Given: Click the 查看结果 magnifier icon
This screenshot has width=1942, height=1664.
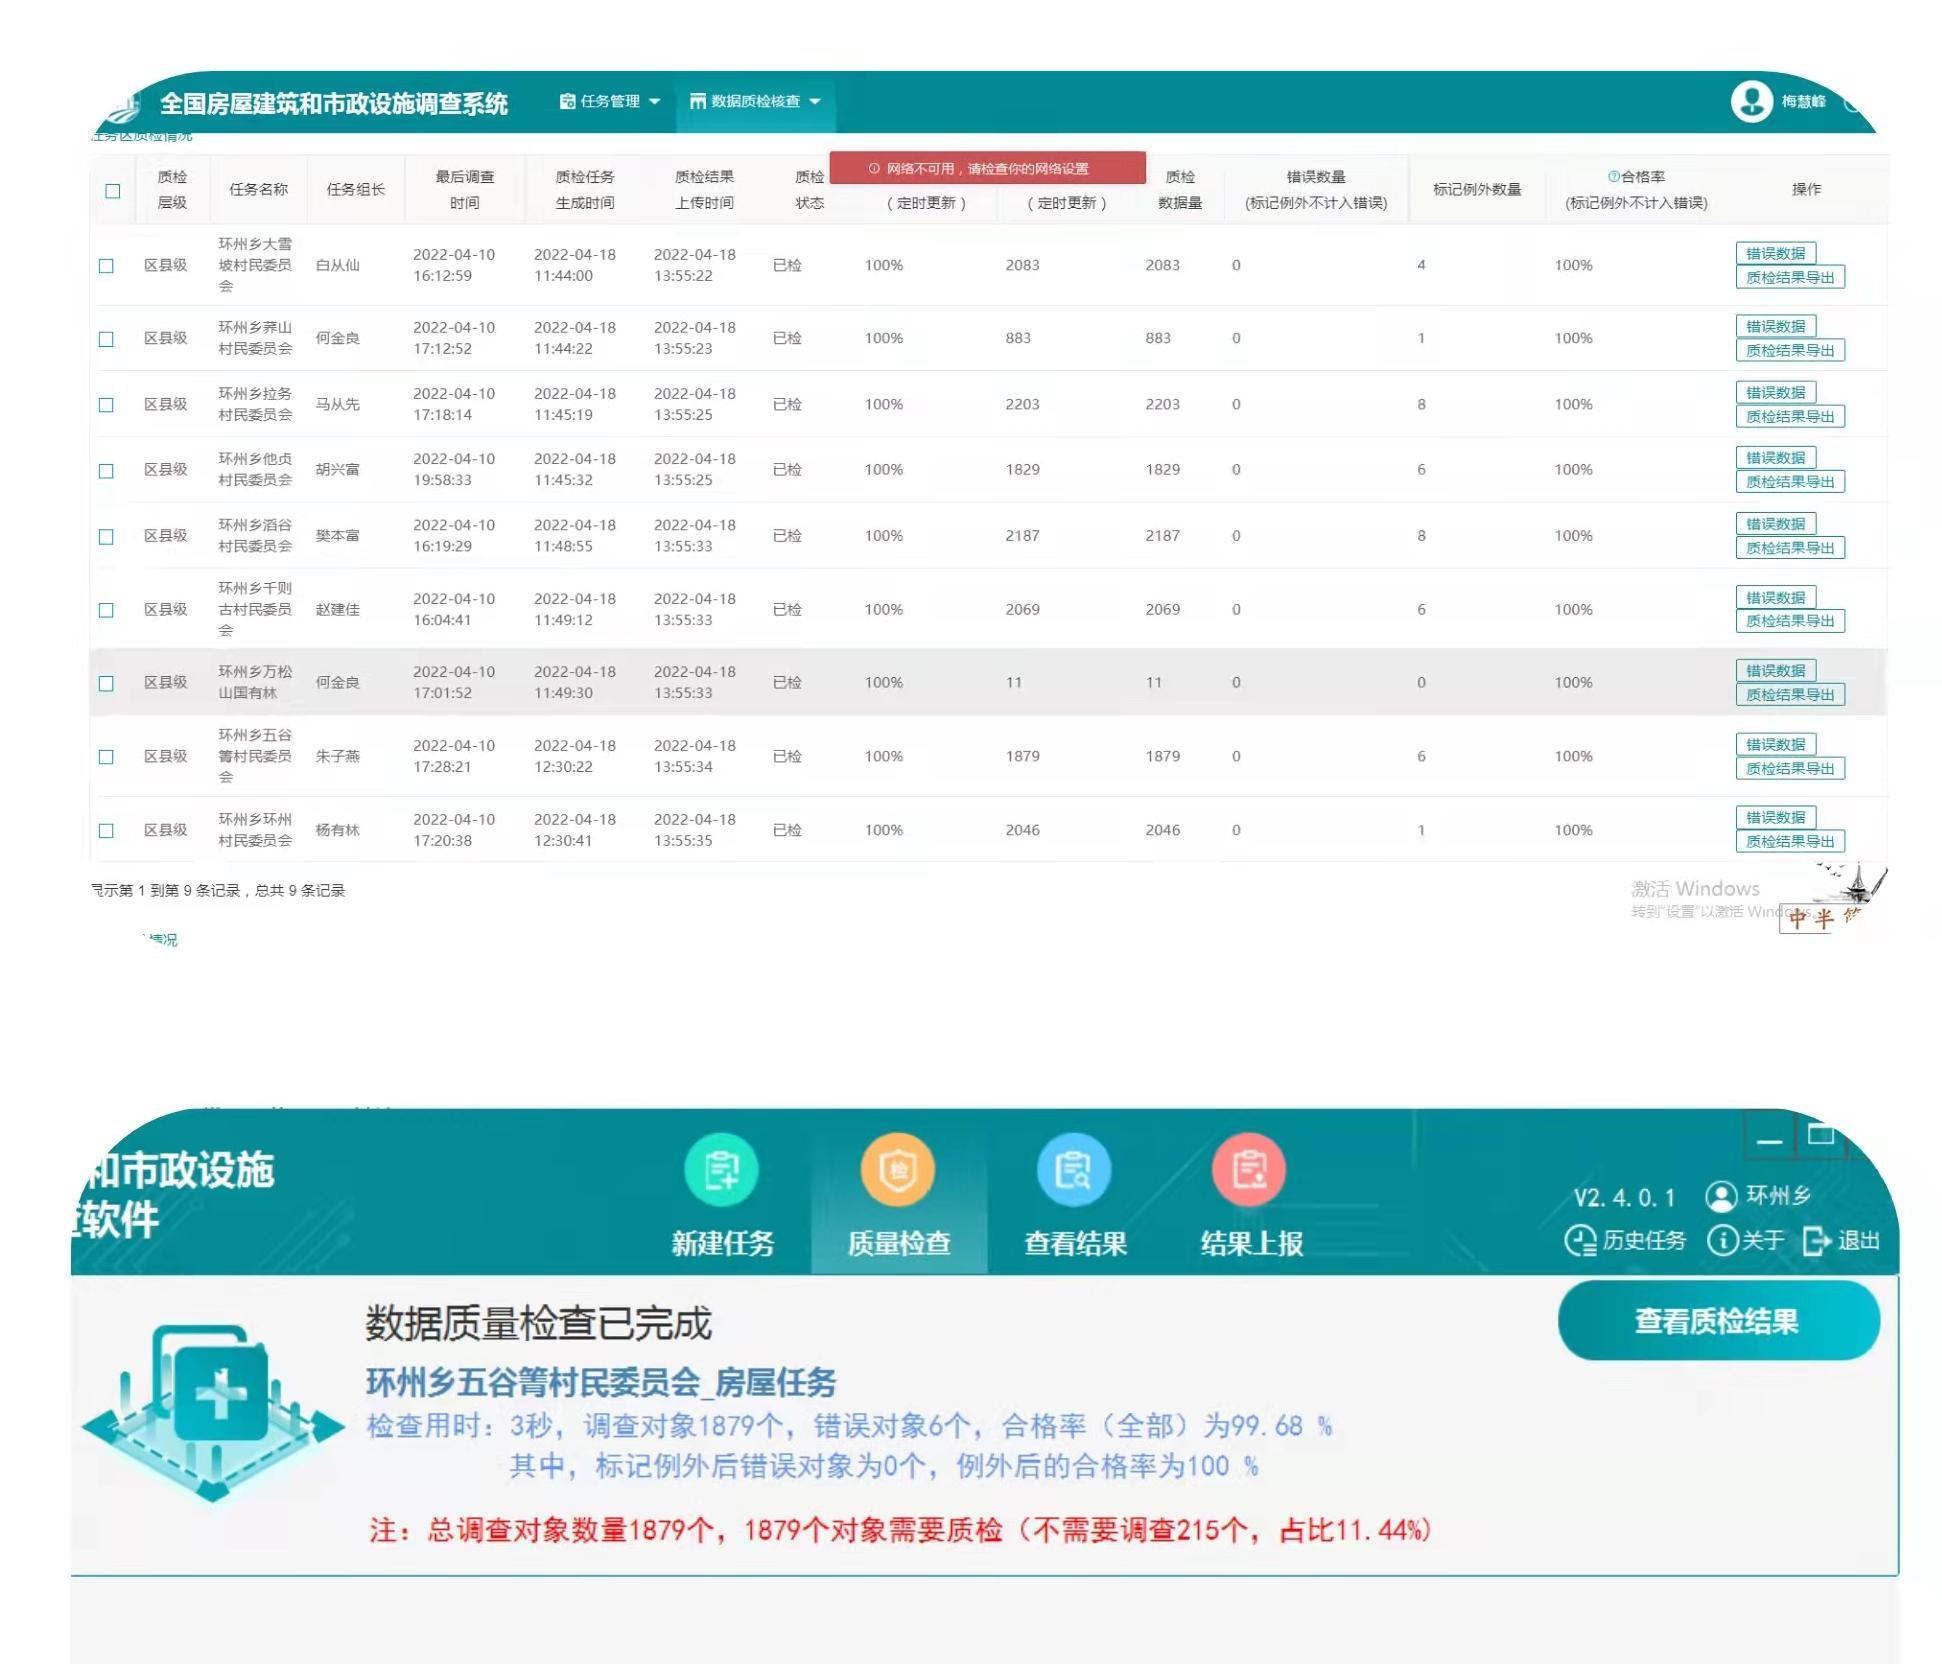Looking at the screenshot, I should pos(1074,1170).
